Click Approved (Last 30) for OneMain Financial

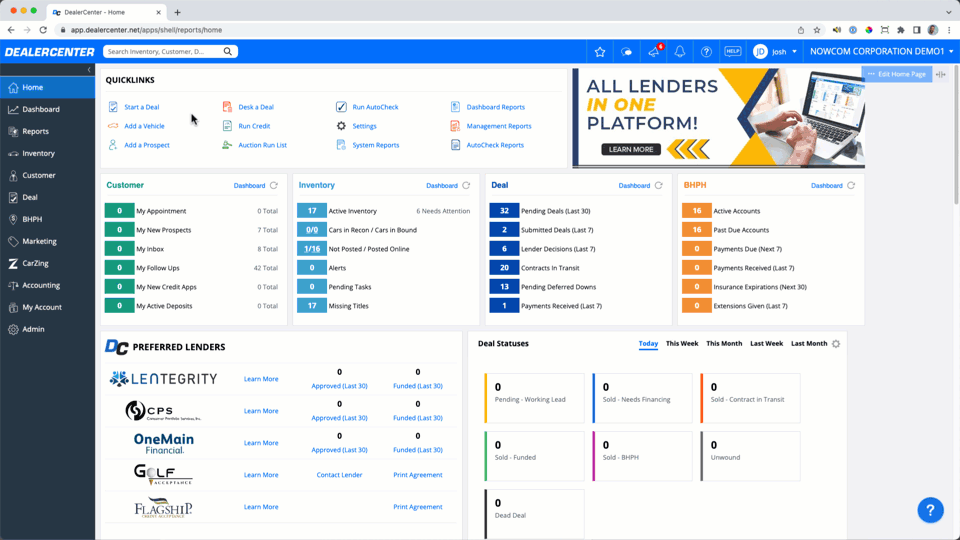tap(339, 449)
